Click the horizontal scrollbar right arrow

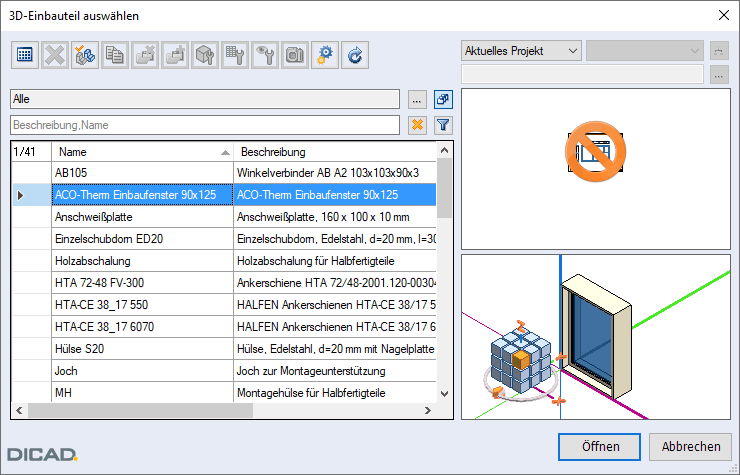428,410
